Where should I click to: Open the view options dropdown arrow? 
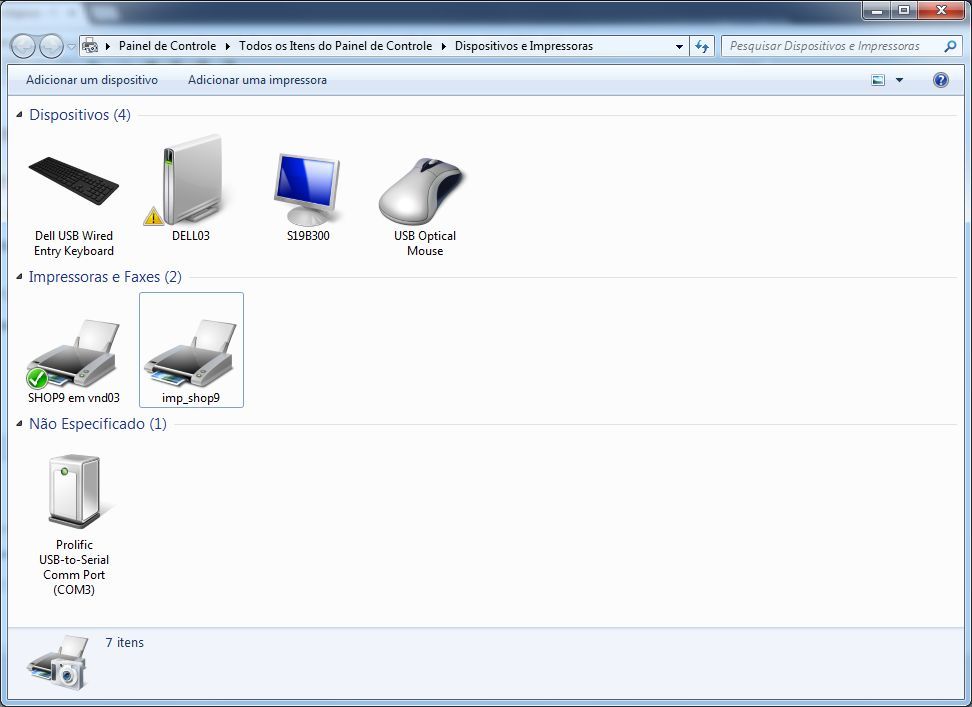pos(899,80)
